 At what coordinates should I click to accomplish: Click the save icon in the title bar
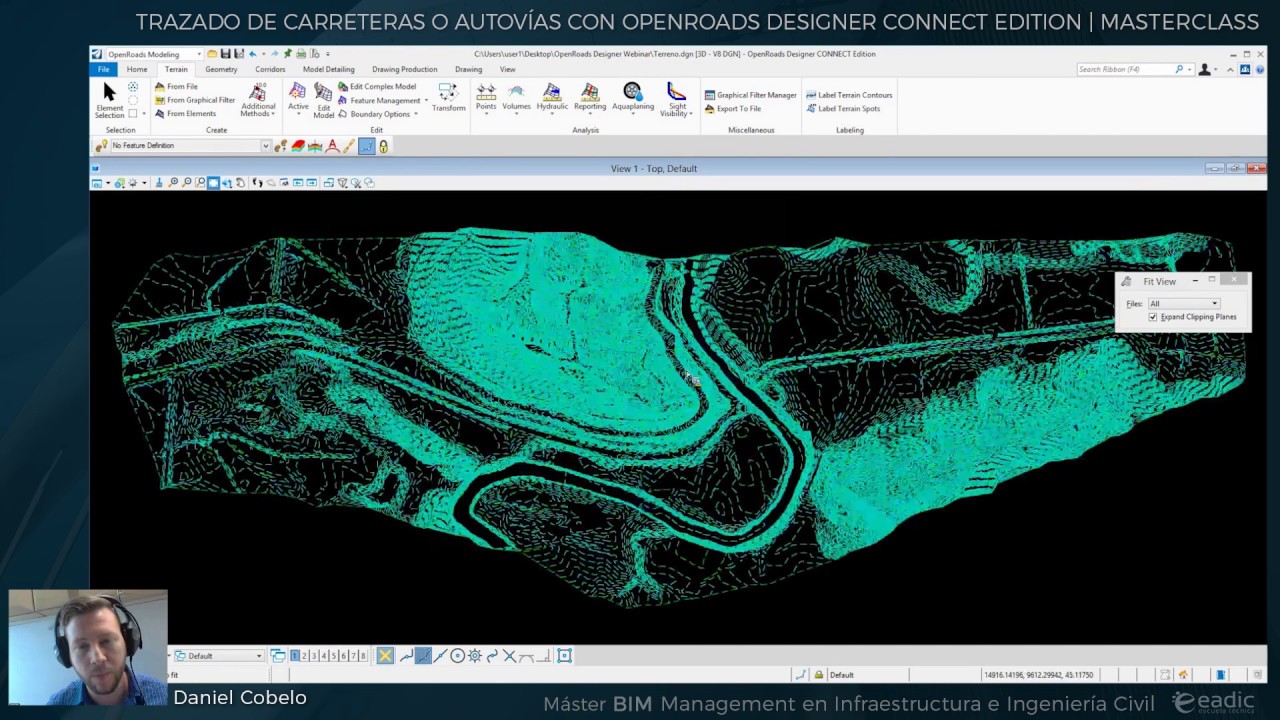(x=225, y=54)
